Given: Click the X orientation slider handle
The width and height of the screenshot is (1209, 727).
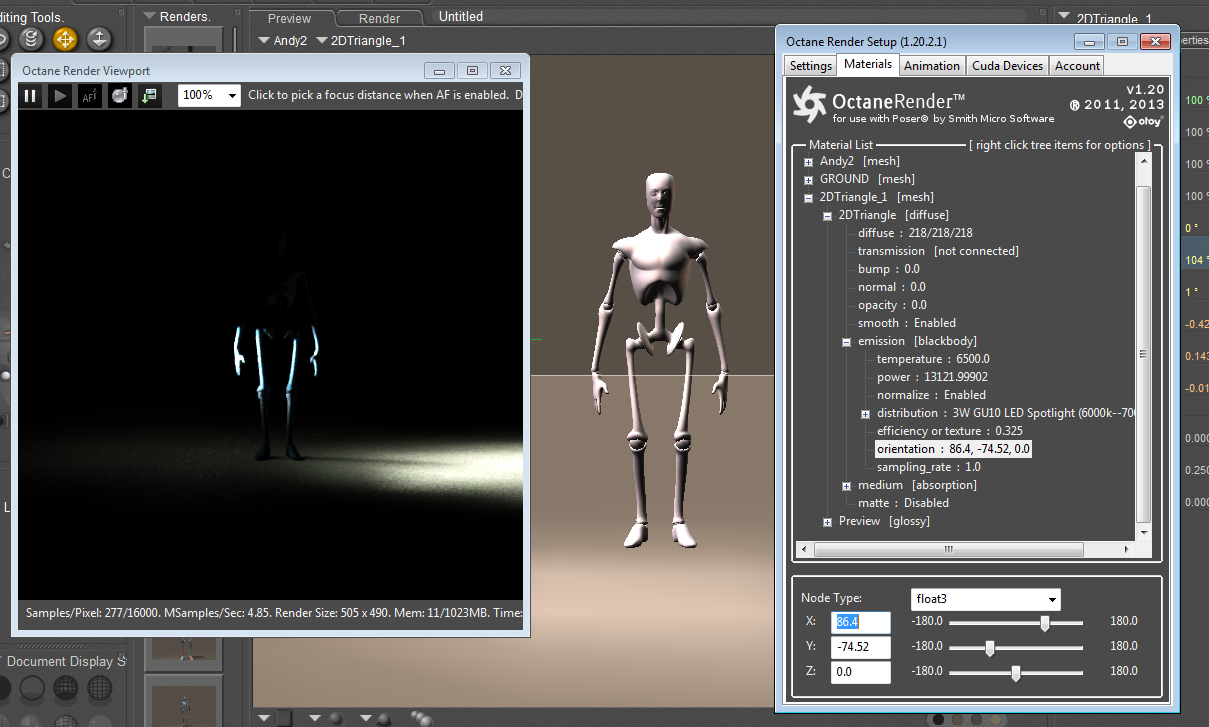Looking at the screenshot, I should coord(1045,622).
